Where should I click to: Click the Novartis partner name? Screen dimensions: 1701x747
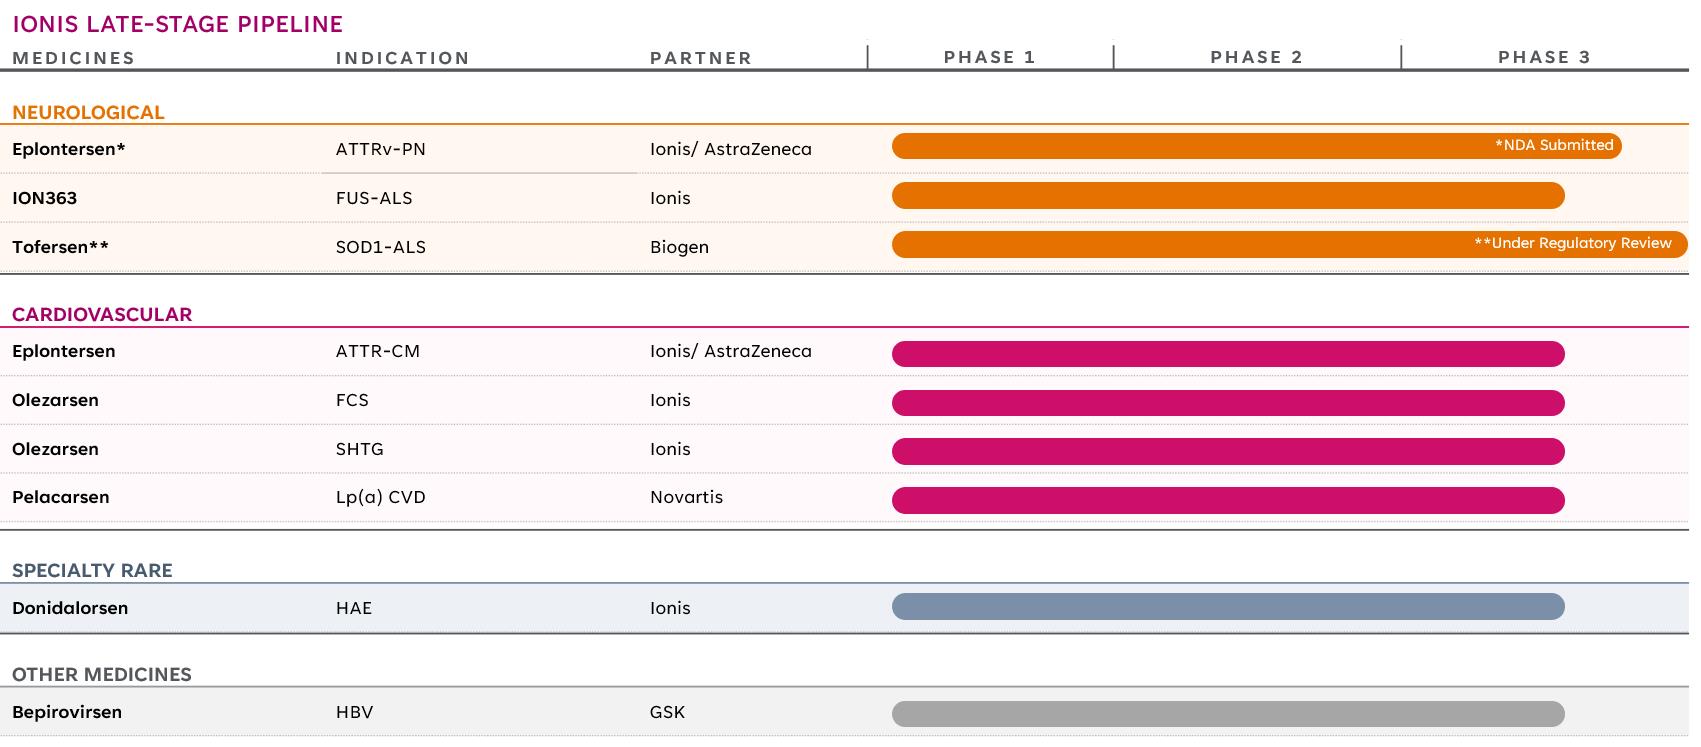[x=686, y=497]
